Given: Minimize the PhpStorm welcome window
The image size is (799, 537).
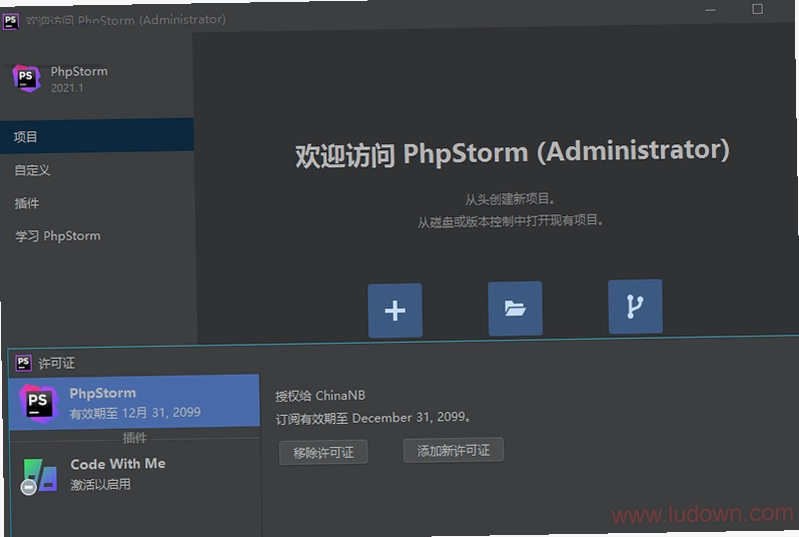Looking at the screenshot, I should [710, 10].
